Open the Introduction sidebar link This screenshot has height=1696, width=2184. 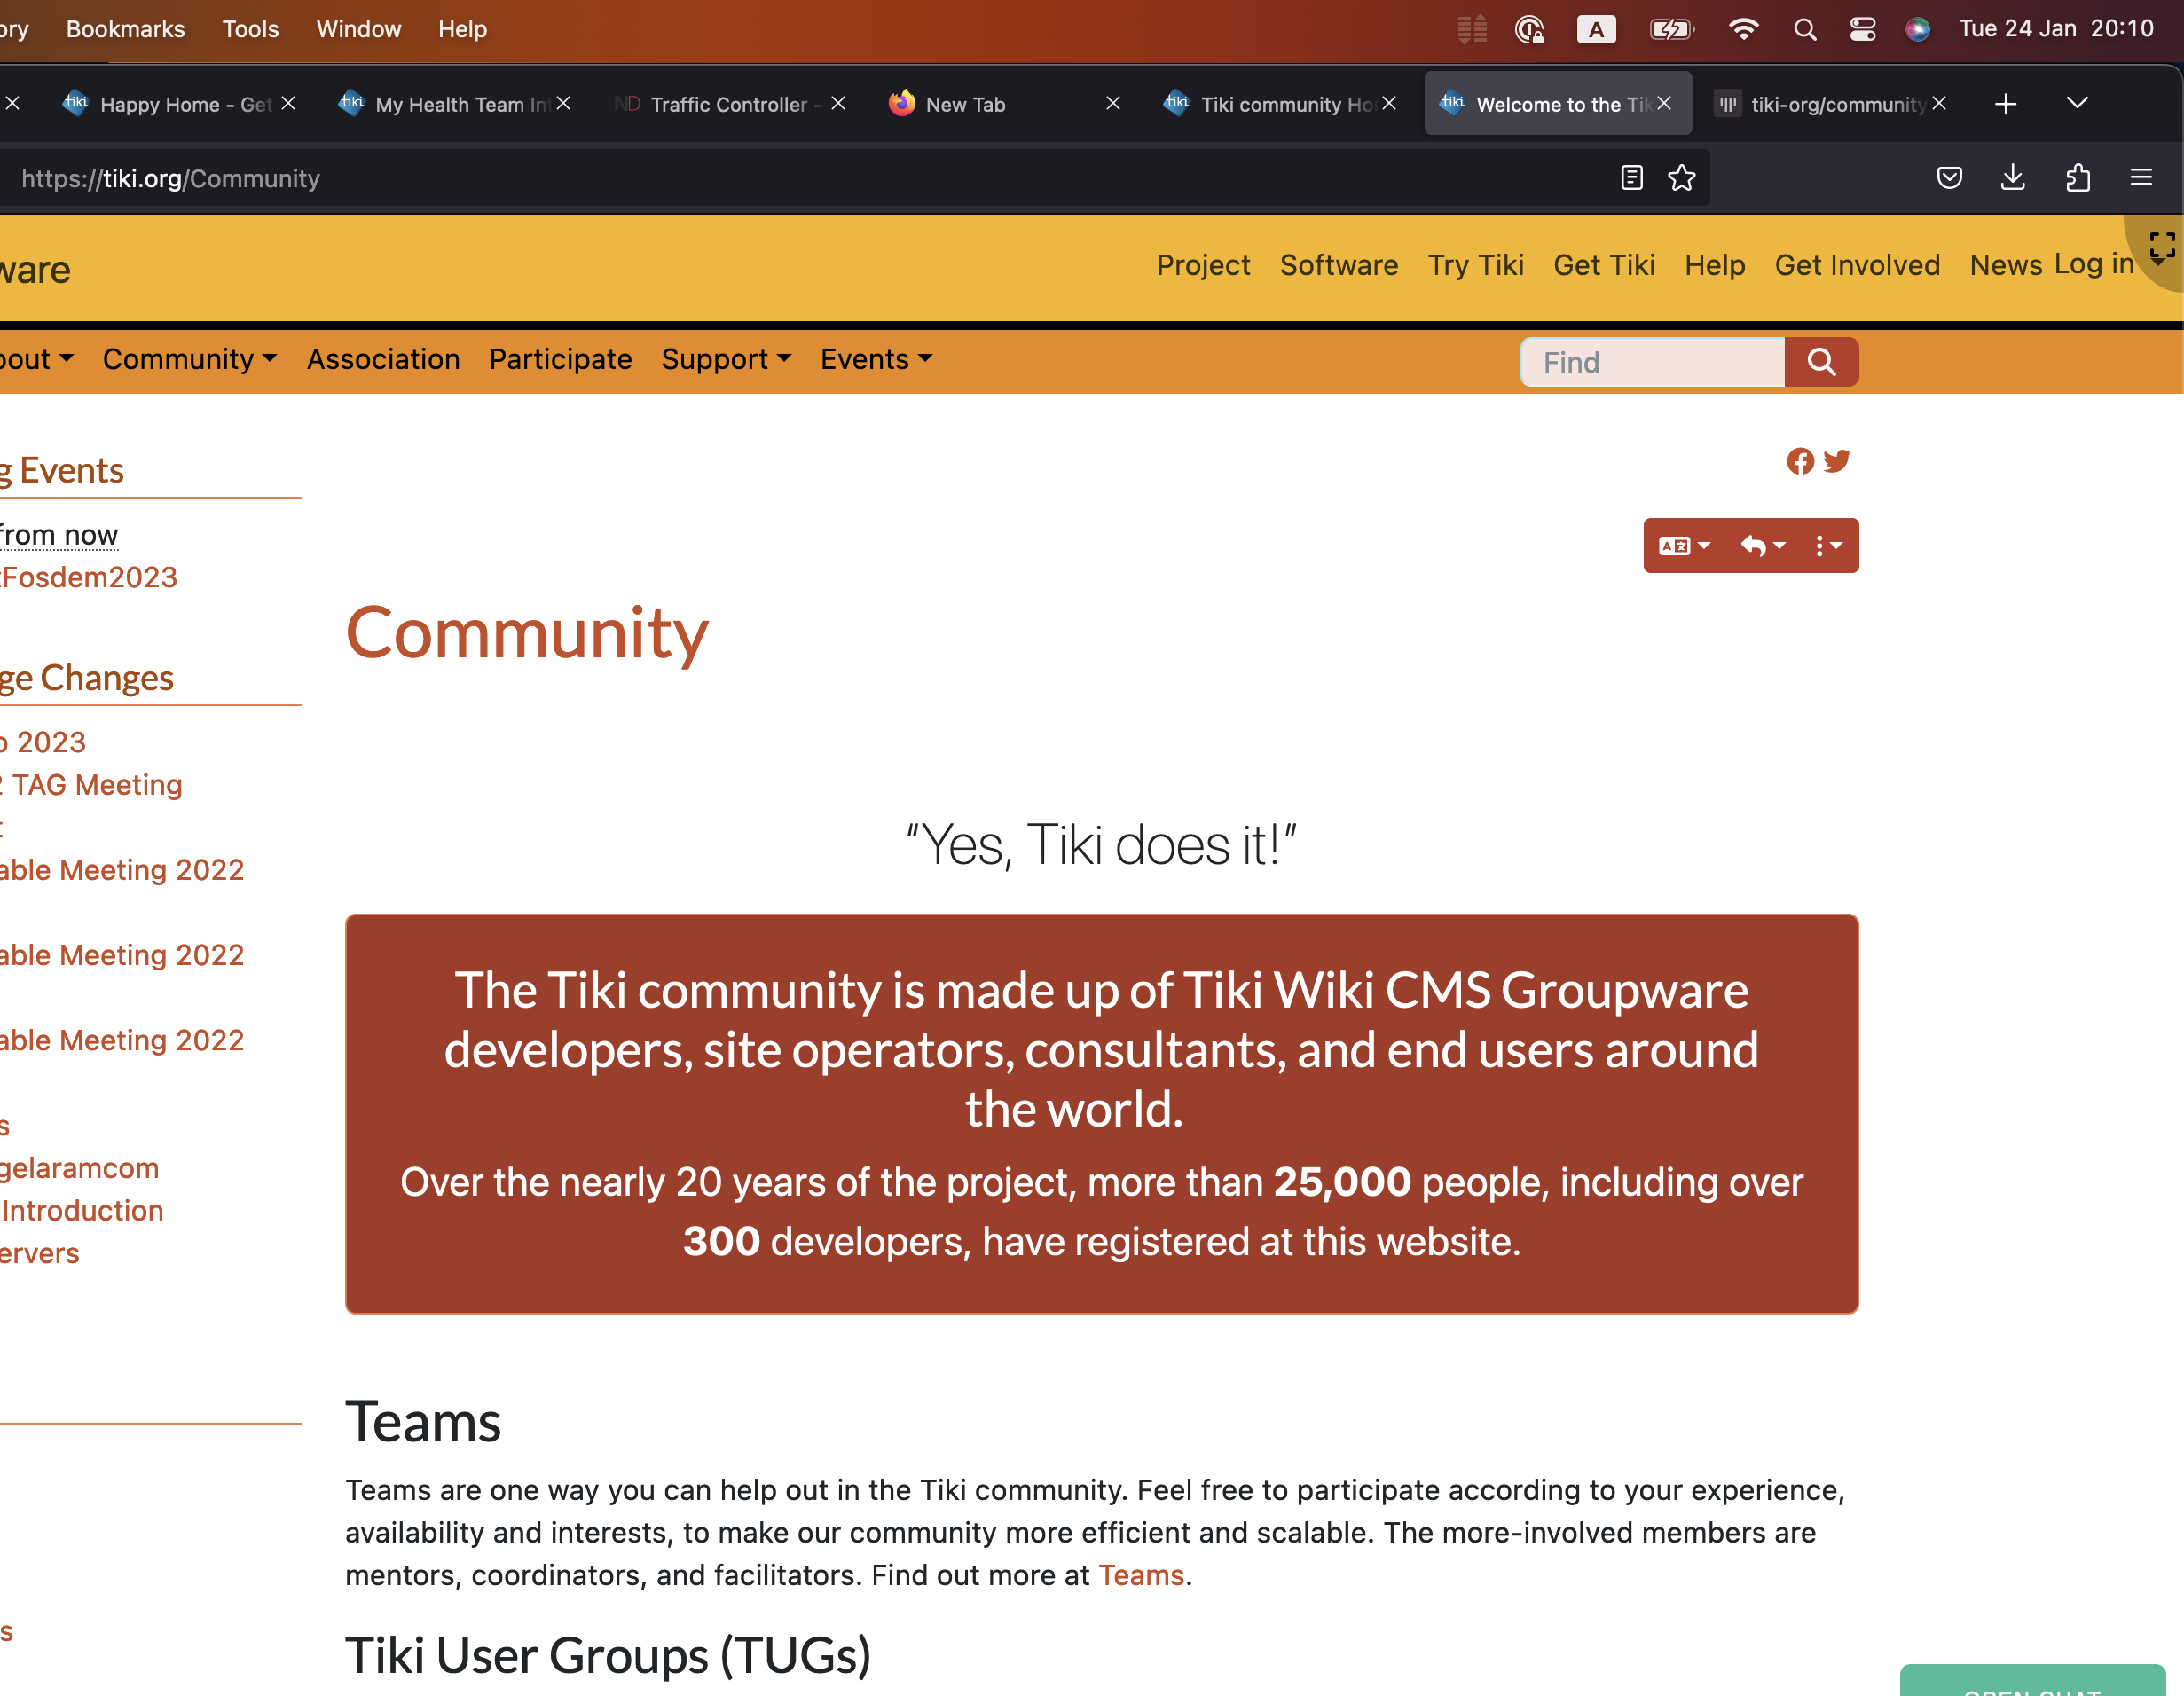click(x=82, y=1211)
